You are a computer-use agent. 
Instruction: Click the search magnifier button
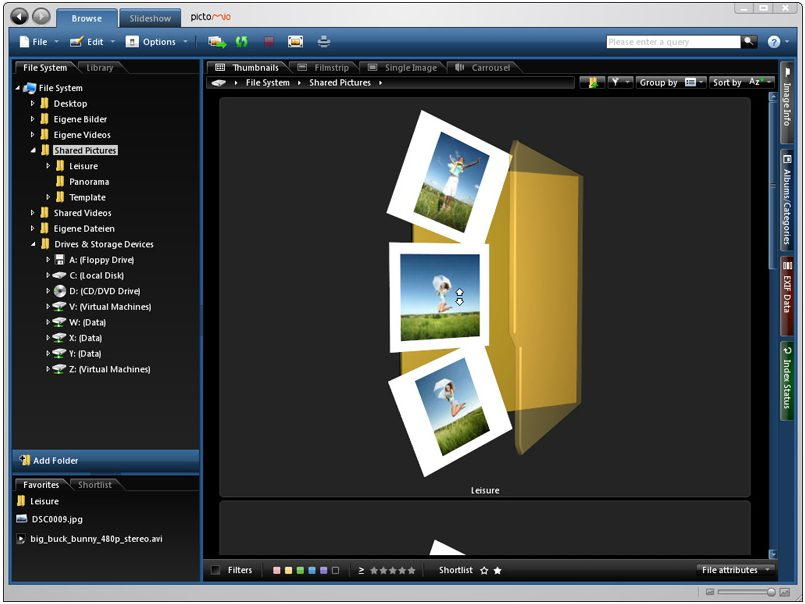[x=749, y=42]
